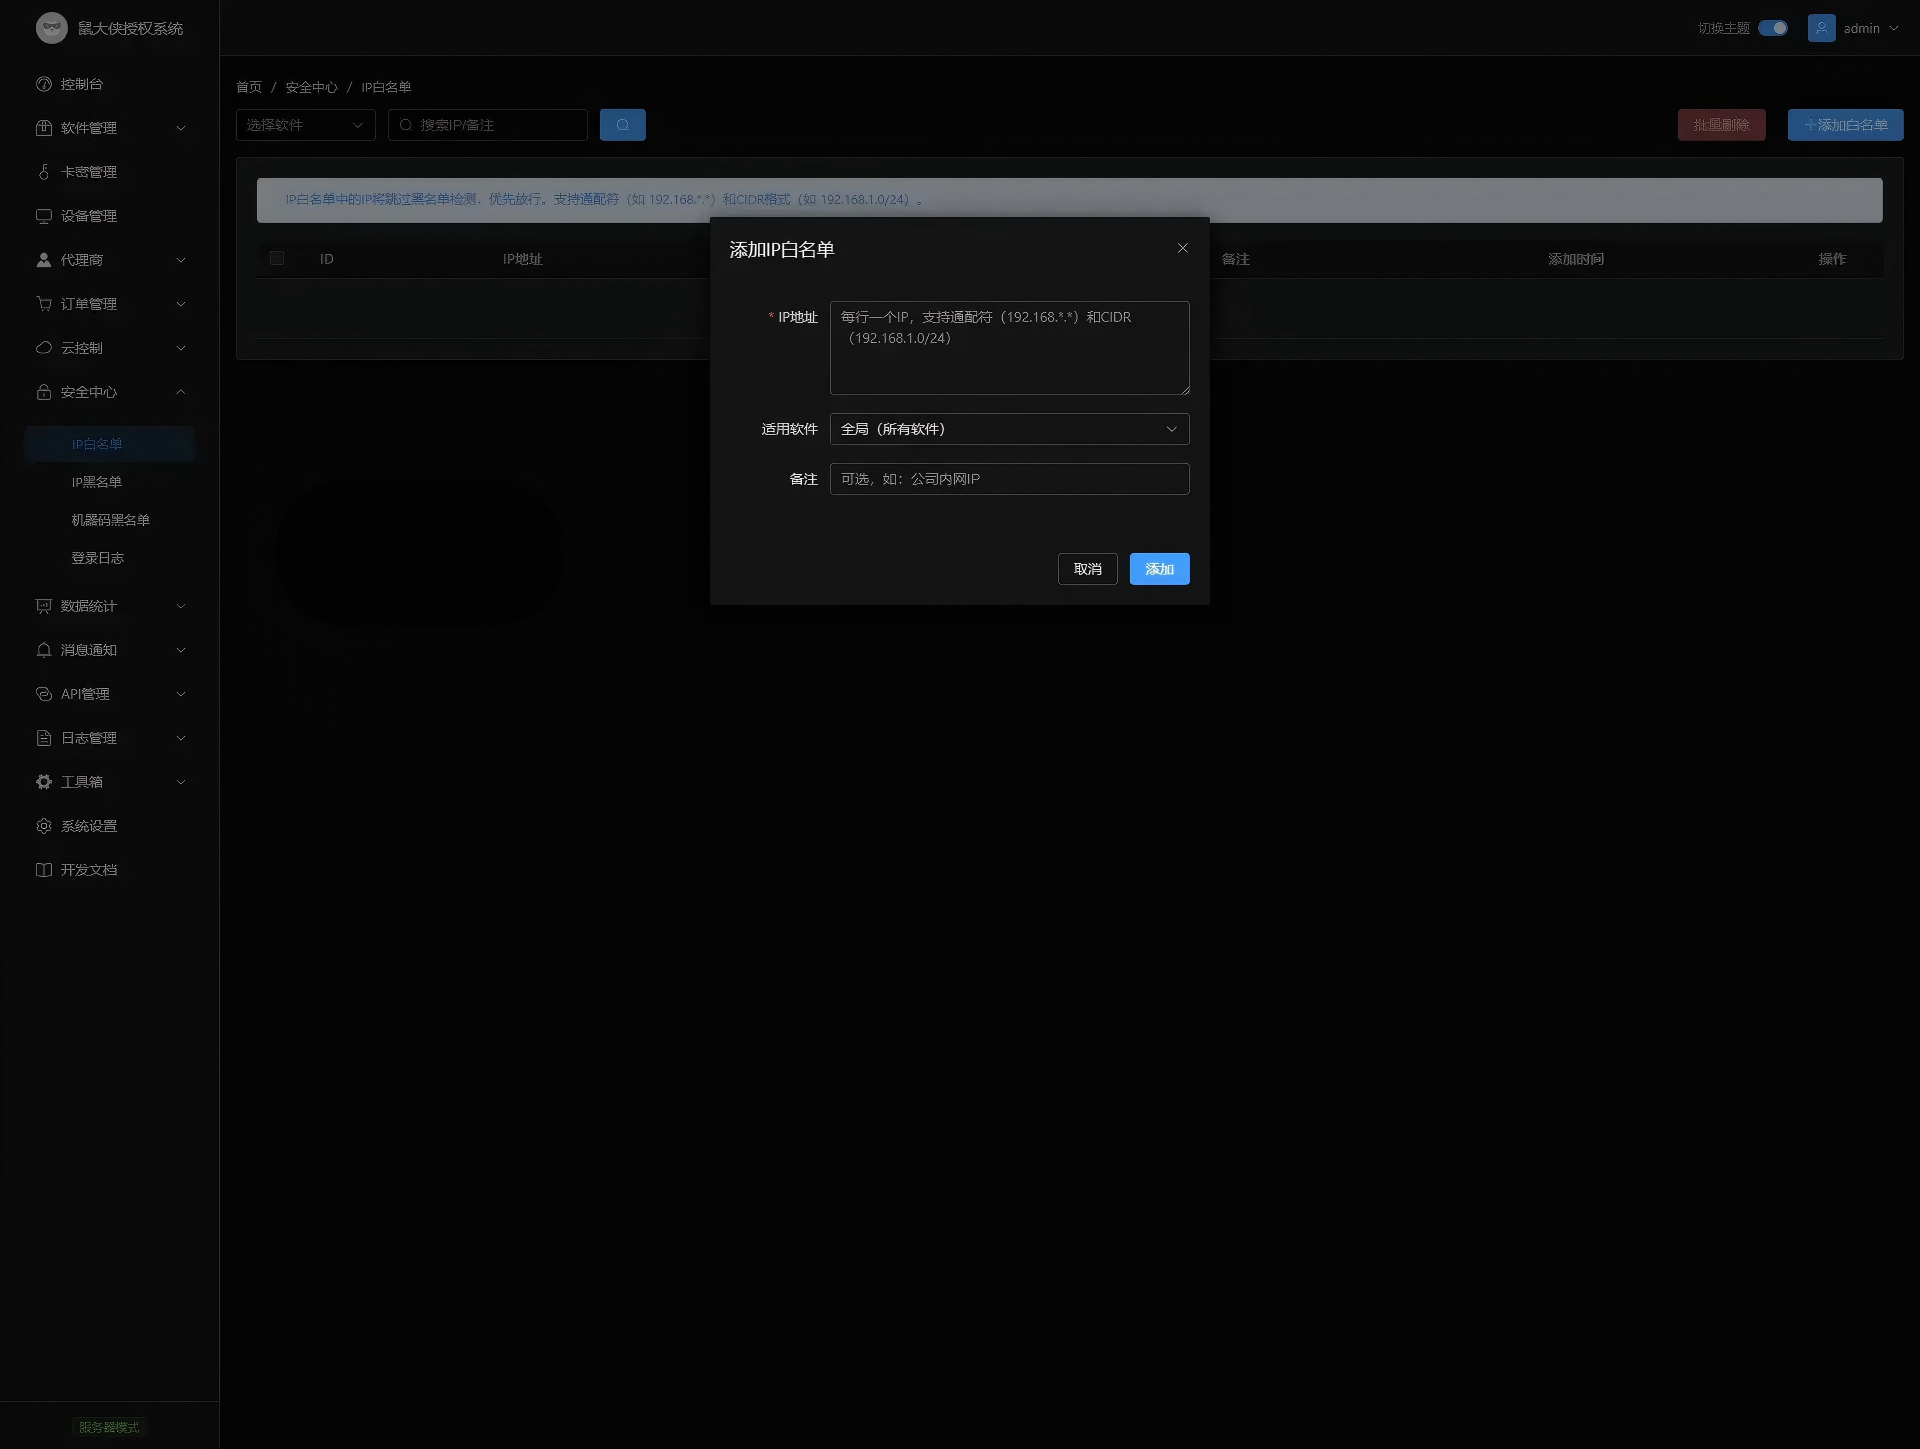
Task: Open 设备管理 device management page
Action: [89, 216]
